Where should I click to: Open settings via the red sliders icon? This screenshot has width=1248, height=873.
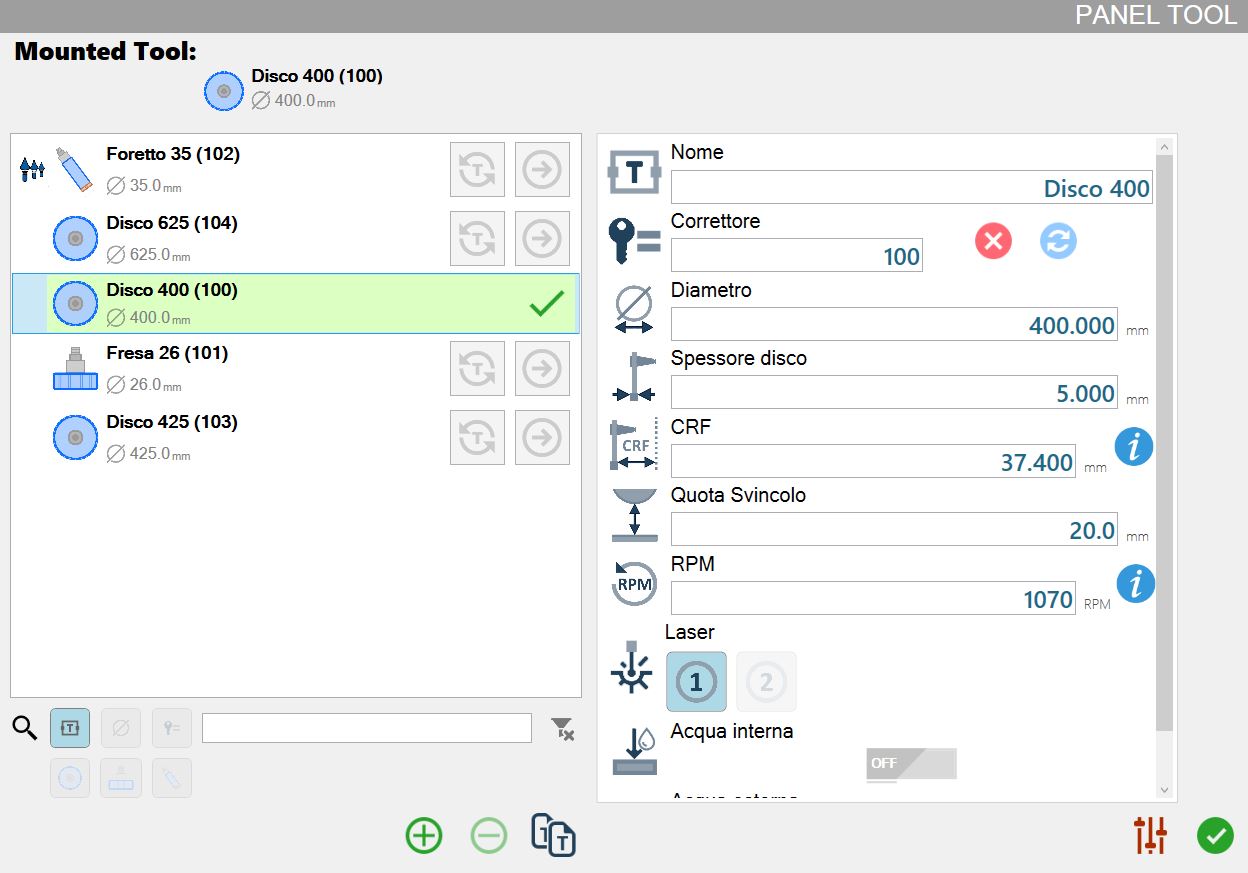pyautogui.click(x=1151, y=835)
